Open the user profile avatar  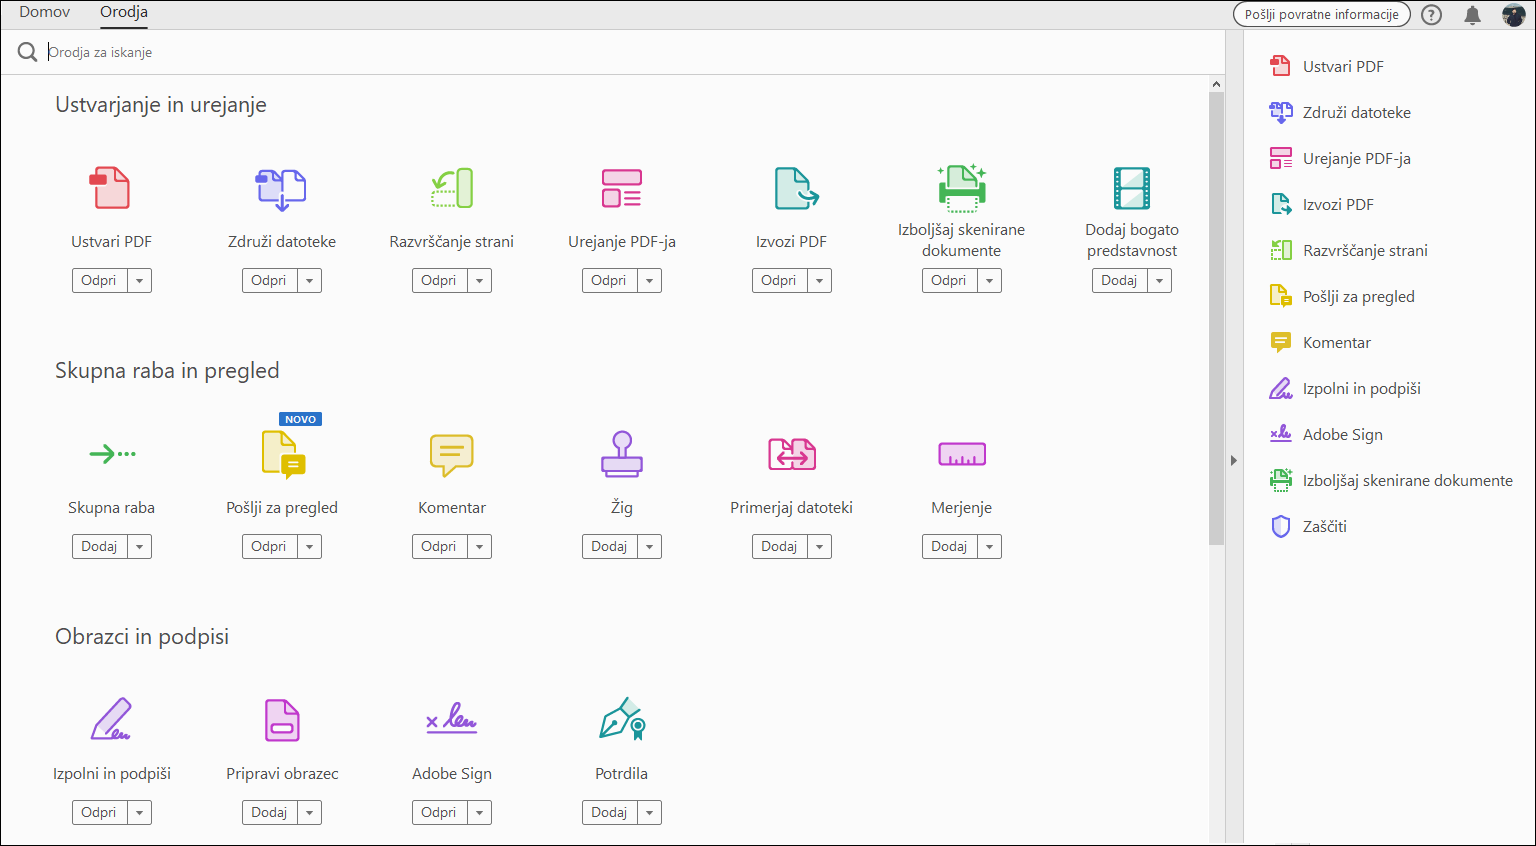point(1514,15)
